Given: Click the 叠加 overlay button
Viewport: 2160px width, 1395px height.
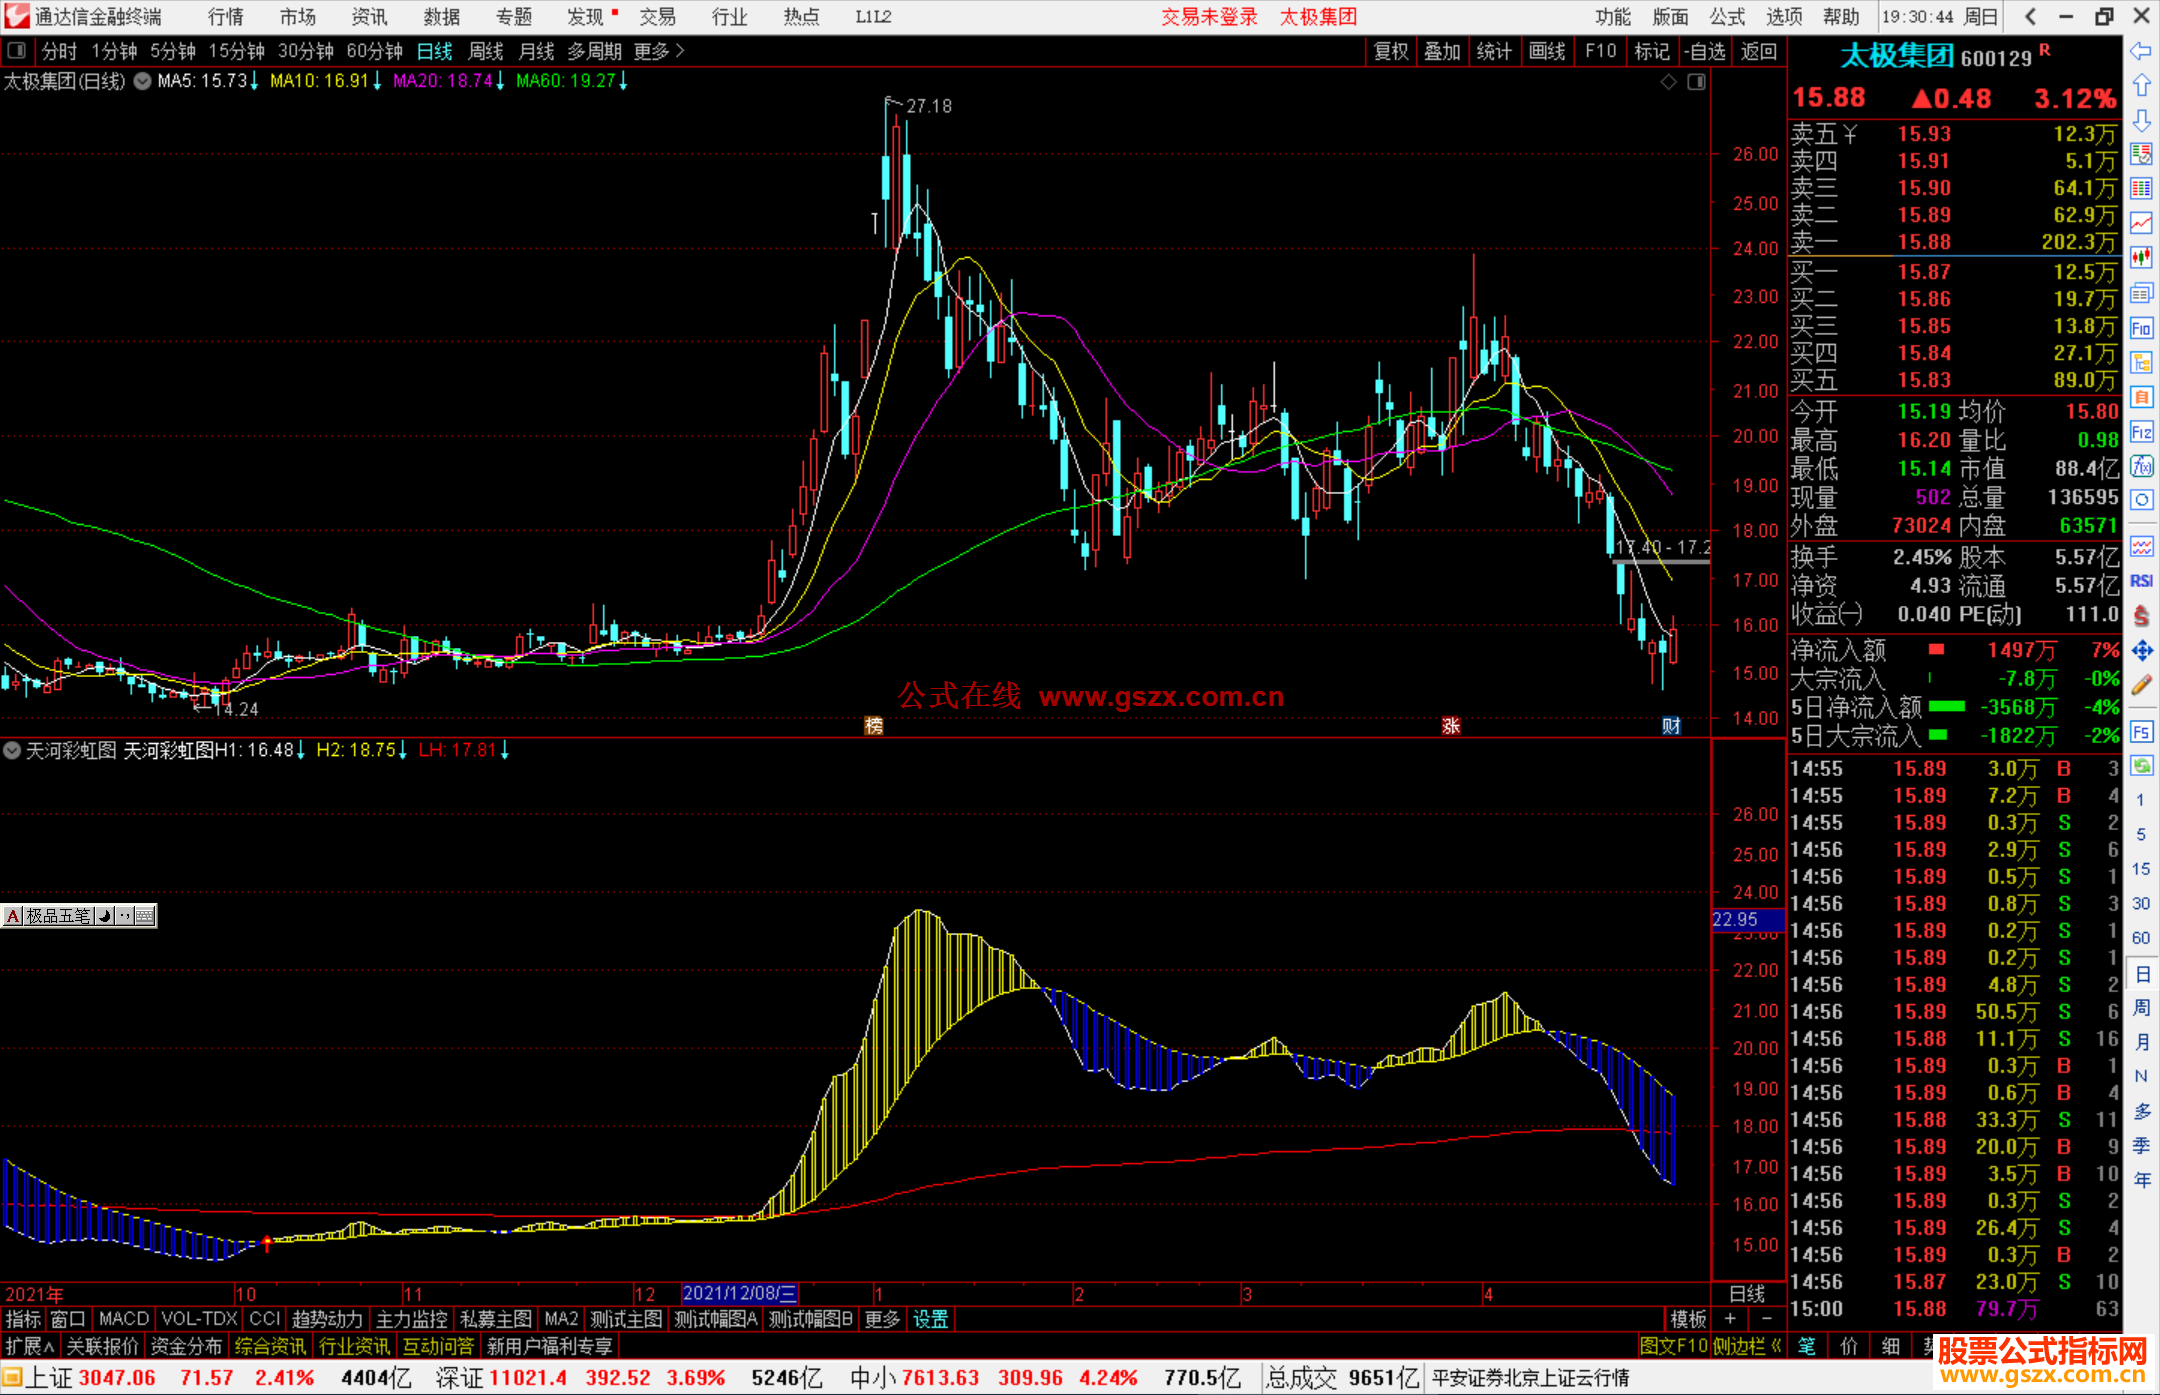Looking at the screenshot, I should click(1443, 51).
